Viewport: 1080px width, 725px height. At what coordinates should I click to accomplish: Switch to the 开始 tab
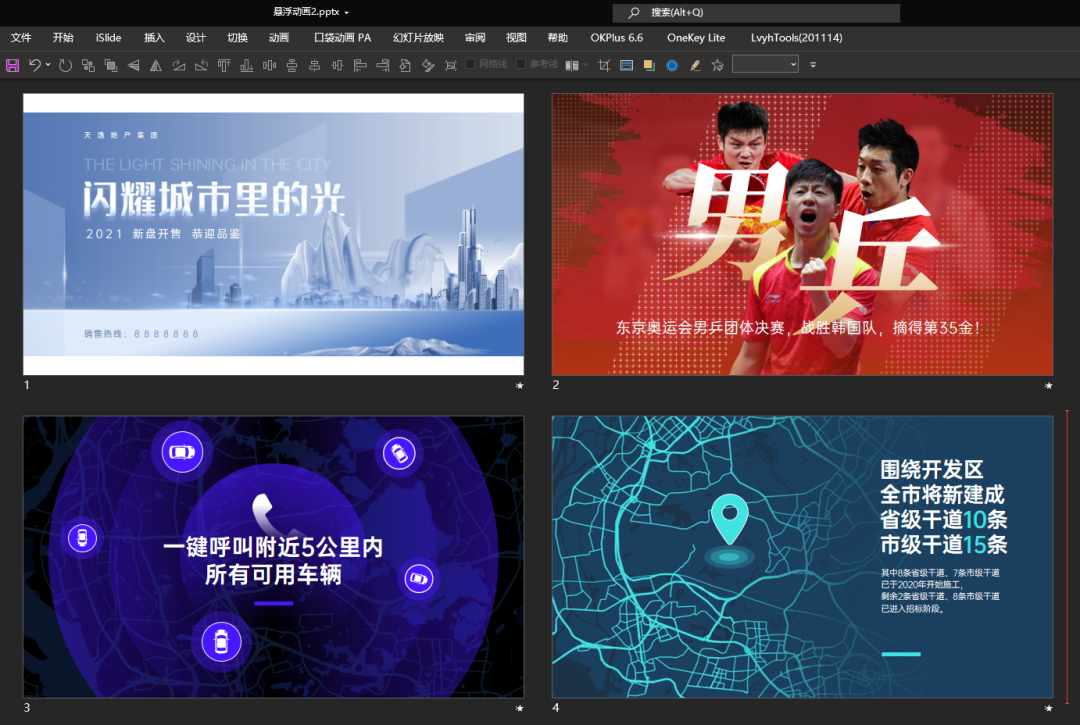[x=63, y=38]
